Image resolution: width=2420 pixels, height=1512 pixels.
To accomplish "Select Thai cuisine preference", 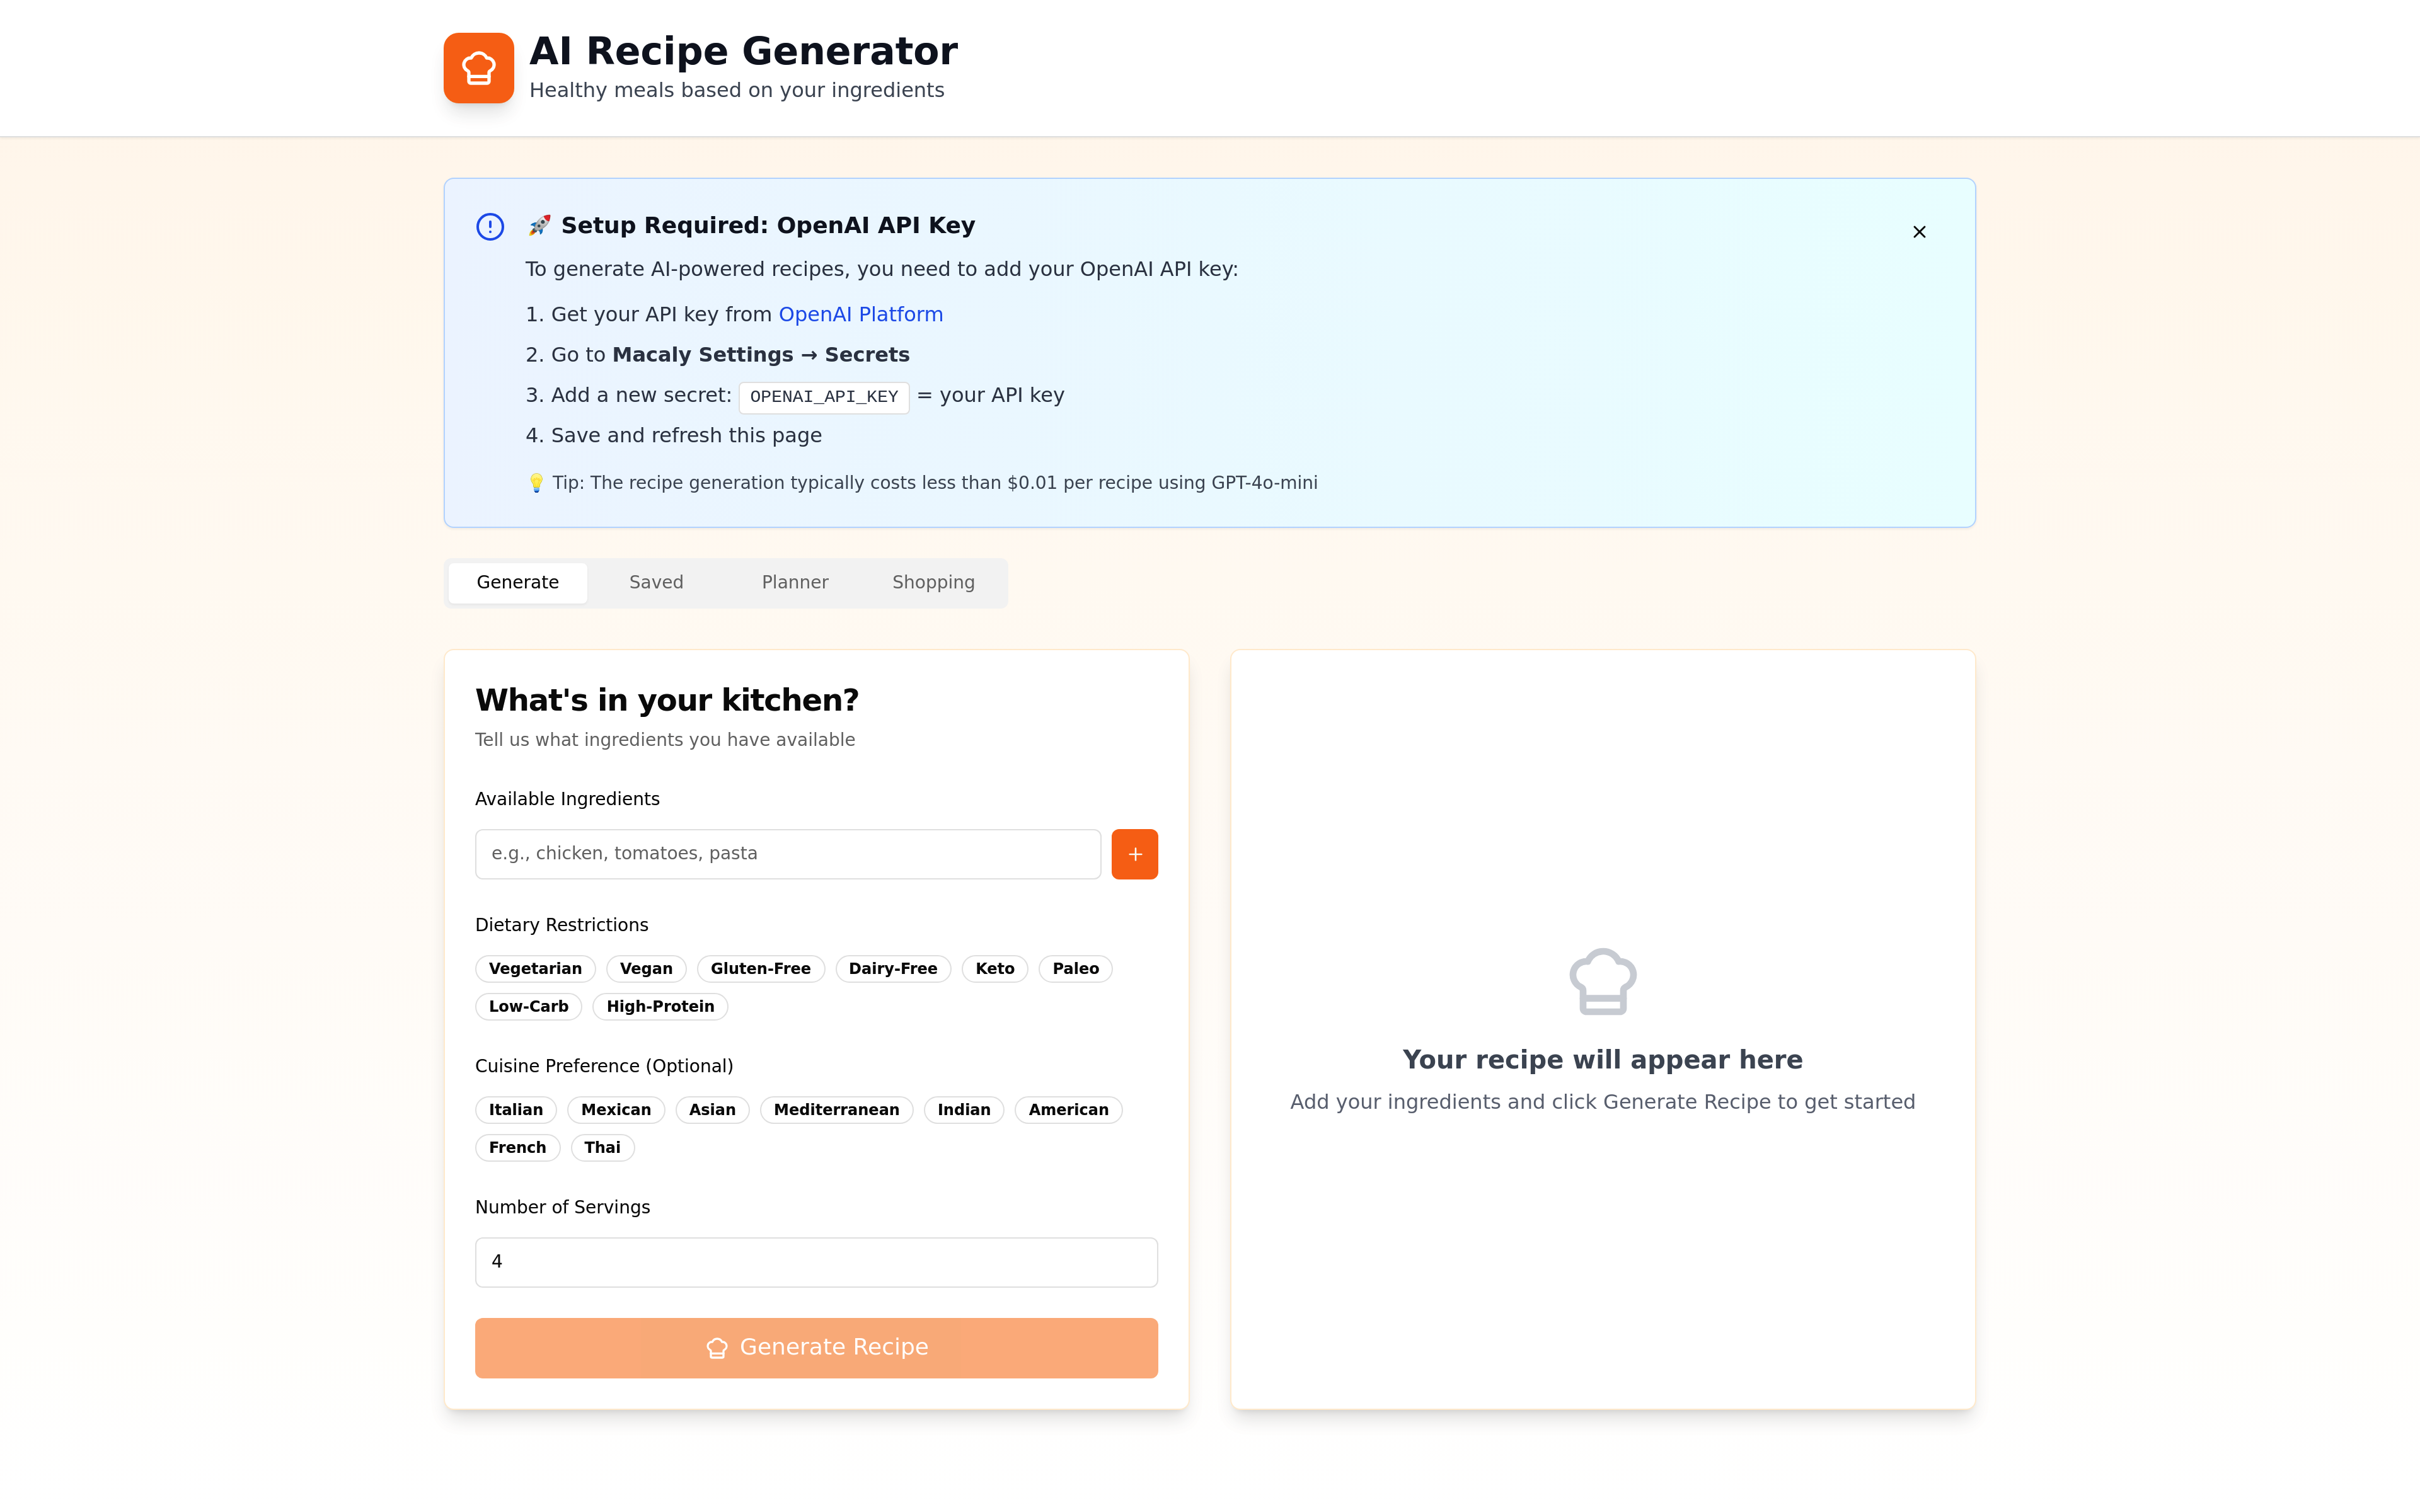I will point(602,1147).
